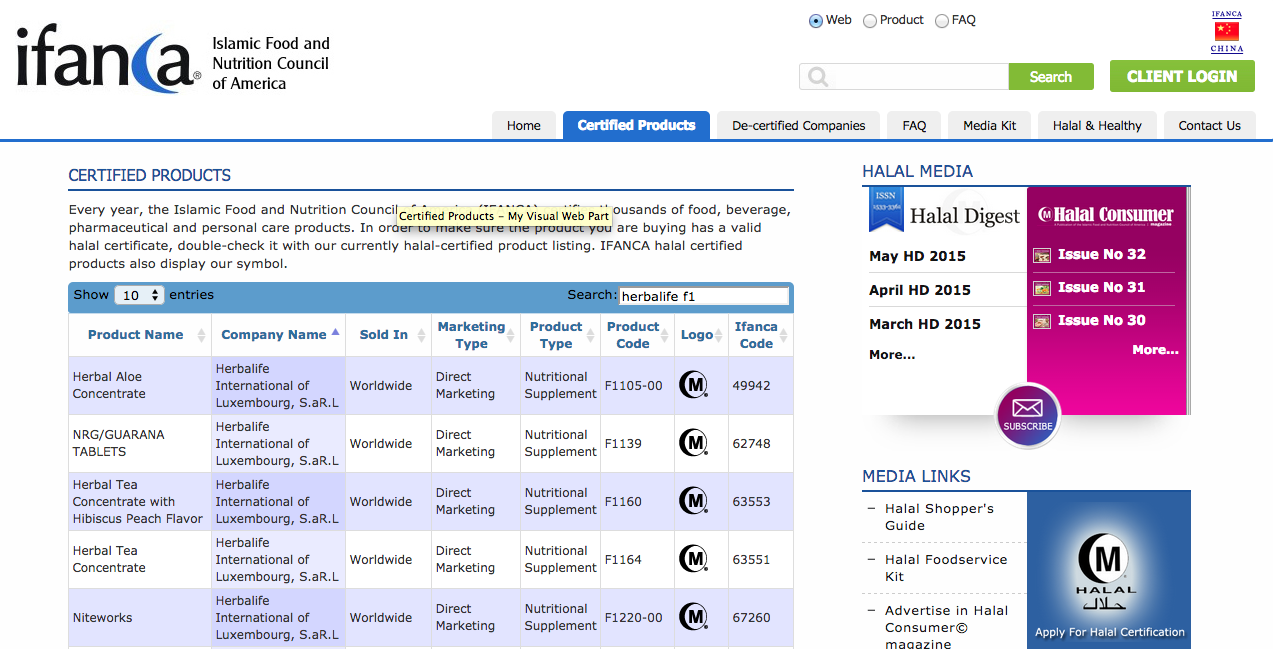
Task: Select the Web search radio button
Action: pos(816,20)
